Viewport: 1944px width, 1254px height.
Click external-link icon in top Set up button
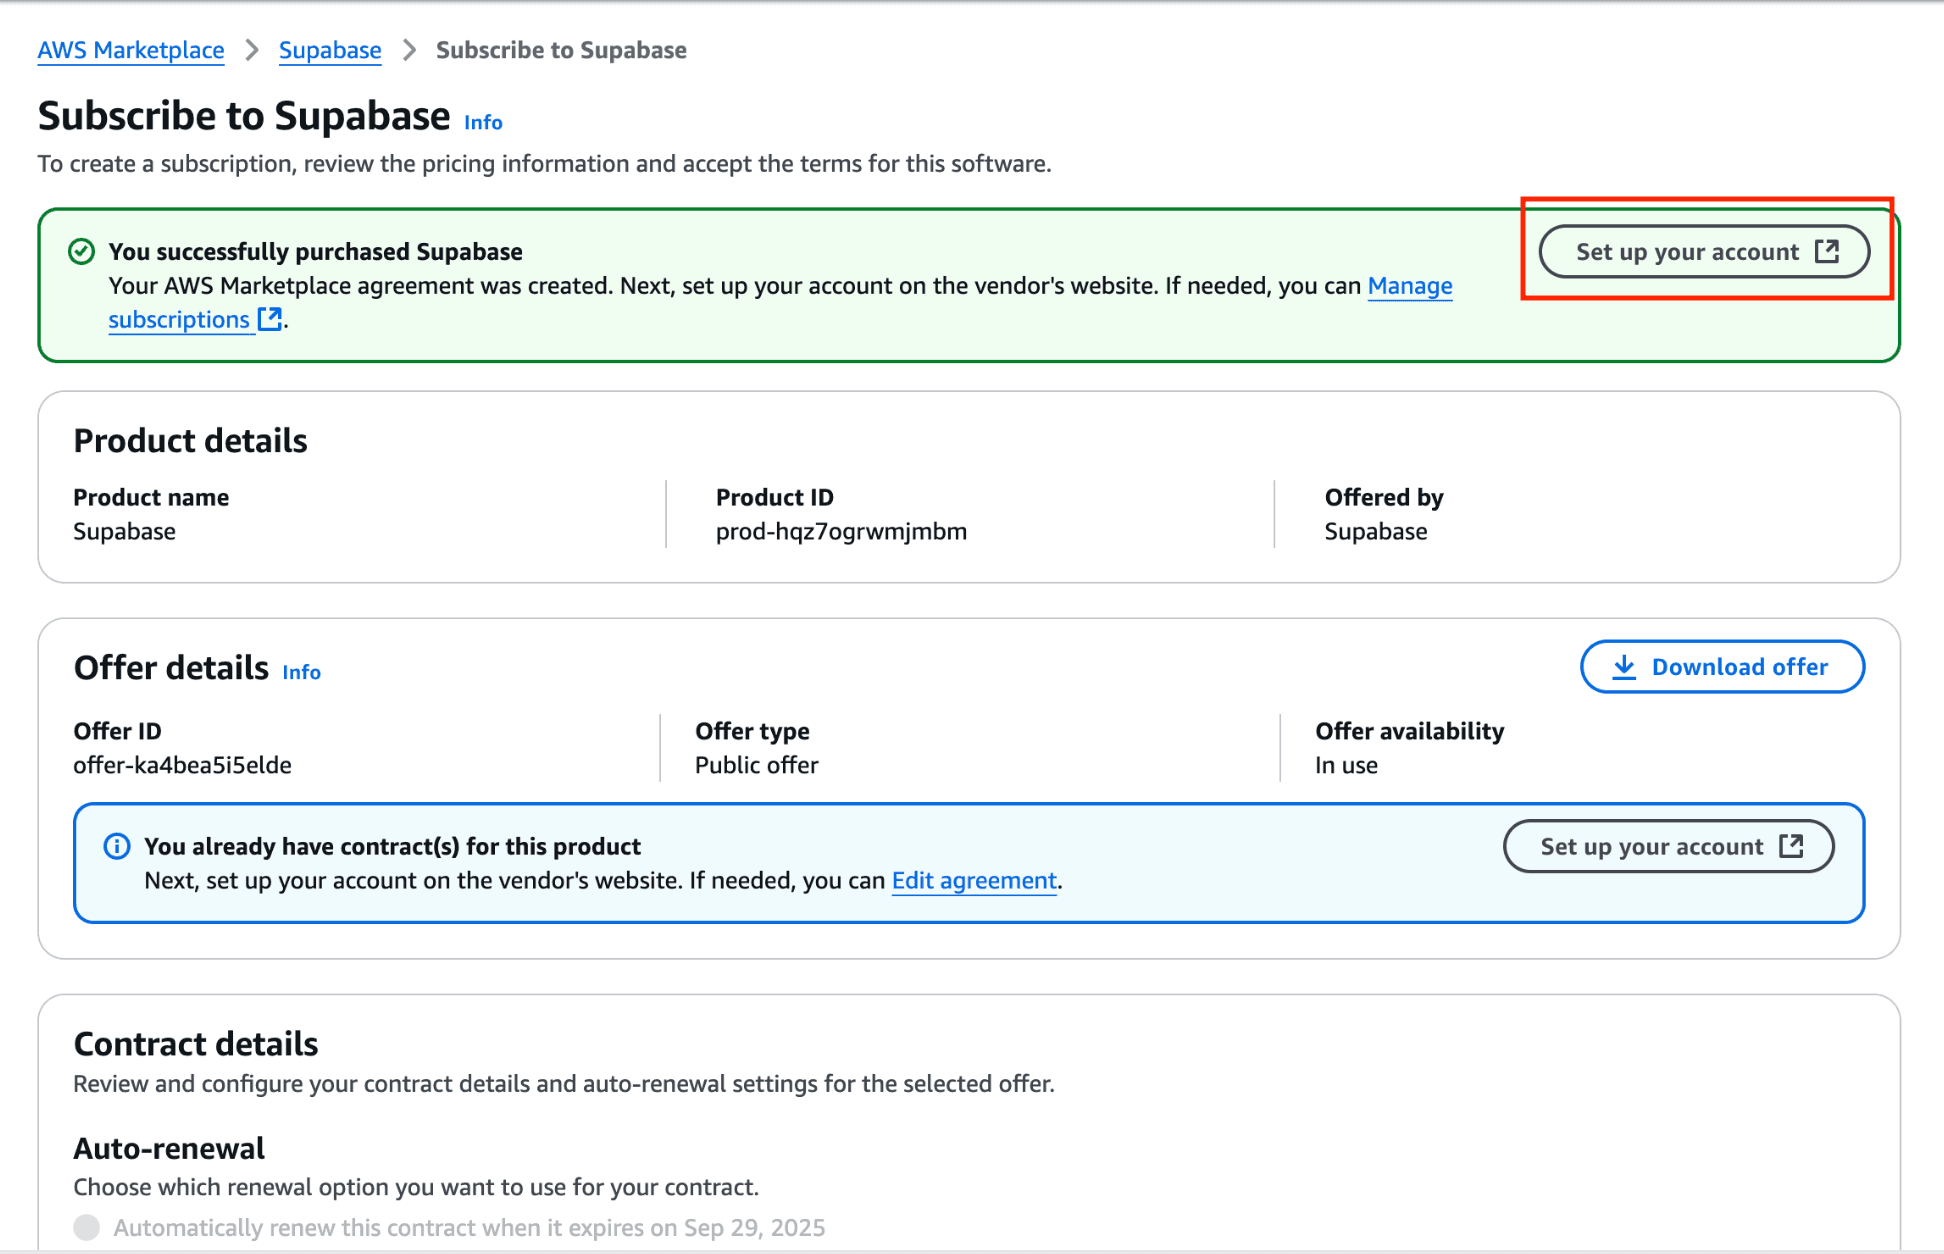(x=1827, y=251)
